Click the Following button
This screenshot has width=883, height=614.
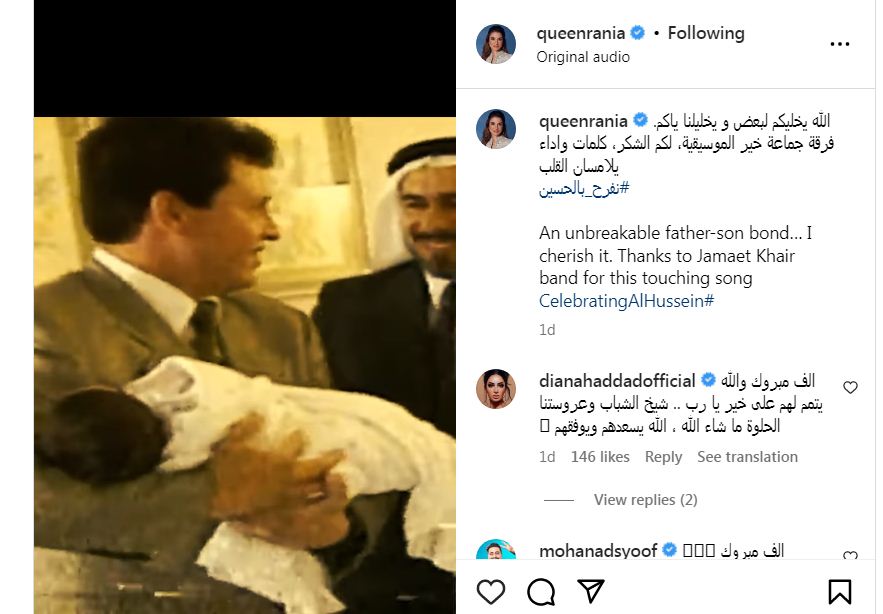click(x=706, y=33)
